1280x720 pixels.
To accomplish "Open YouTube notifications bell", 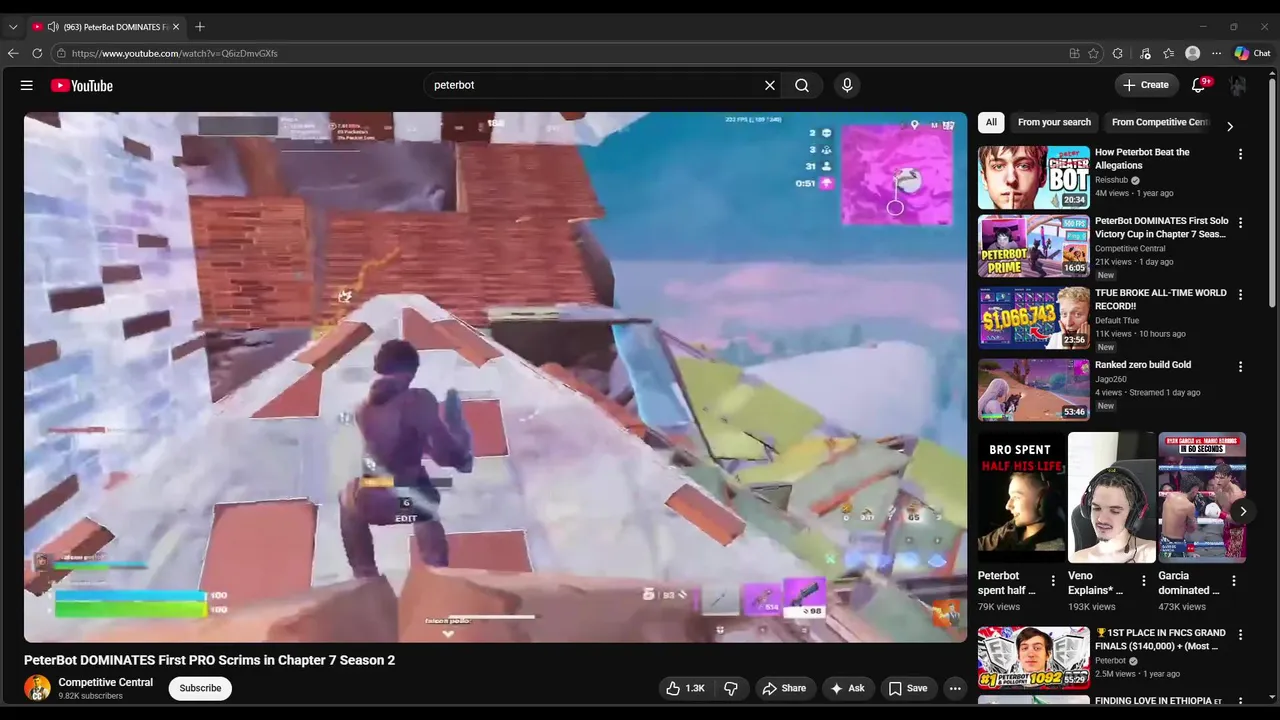I will 1199,85.
